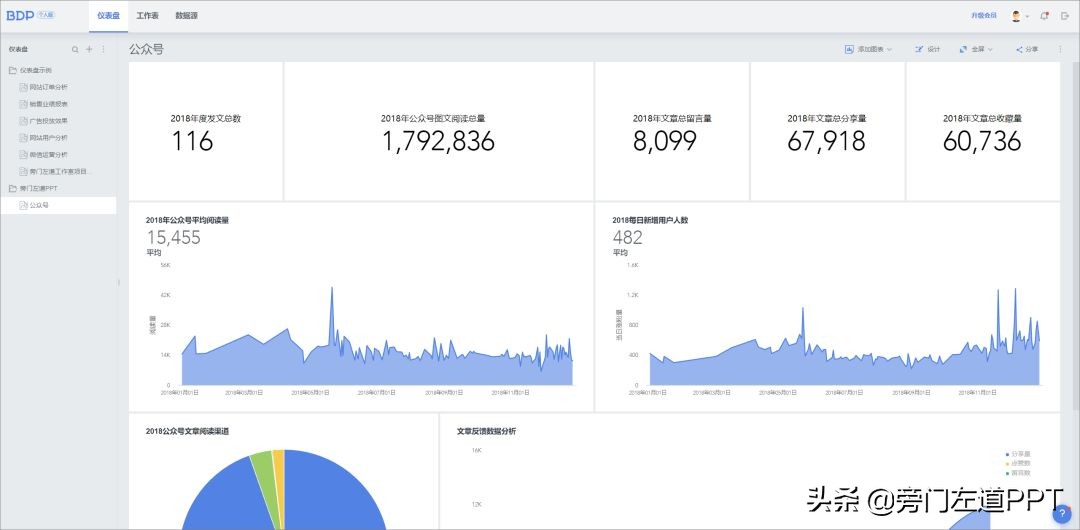Viewport: 1080px width, 530px height.
Task: Toggle the green legend item
Action: tap(1018, 473)
